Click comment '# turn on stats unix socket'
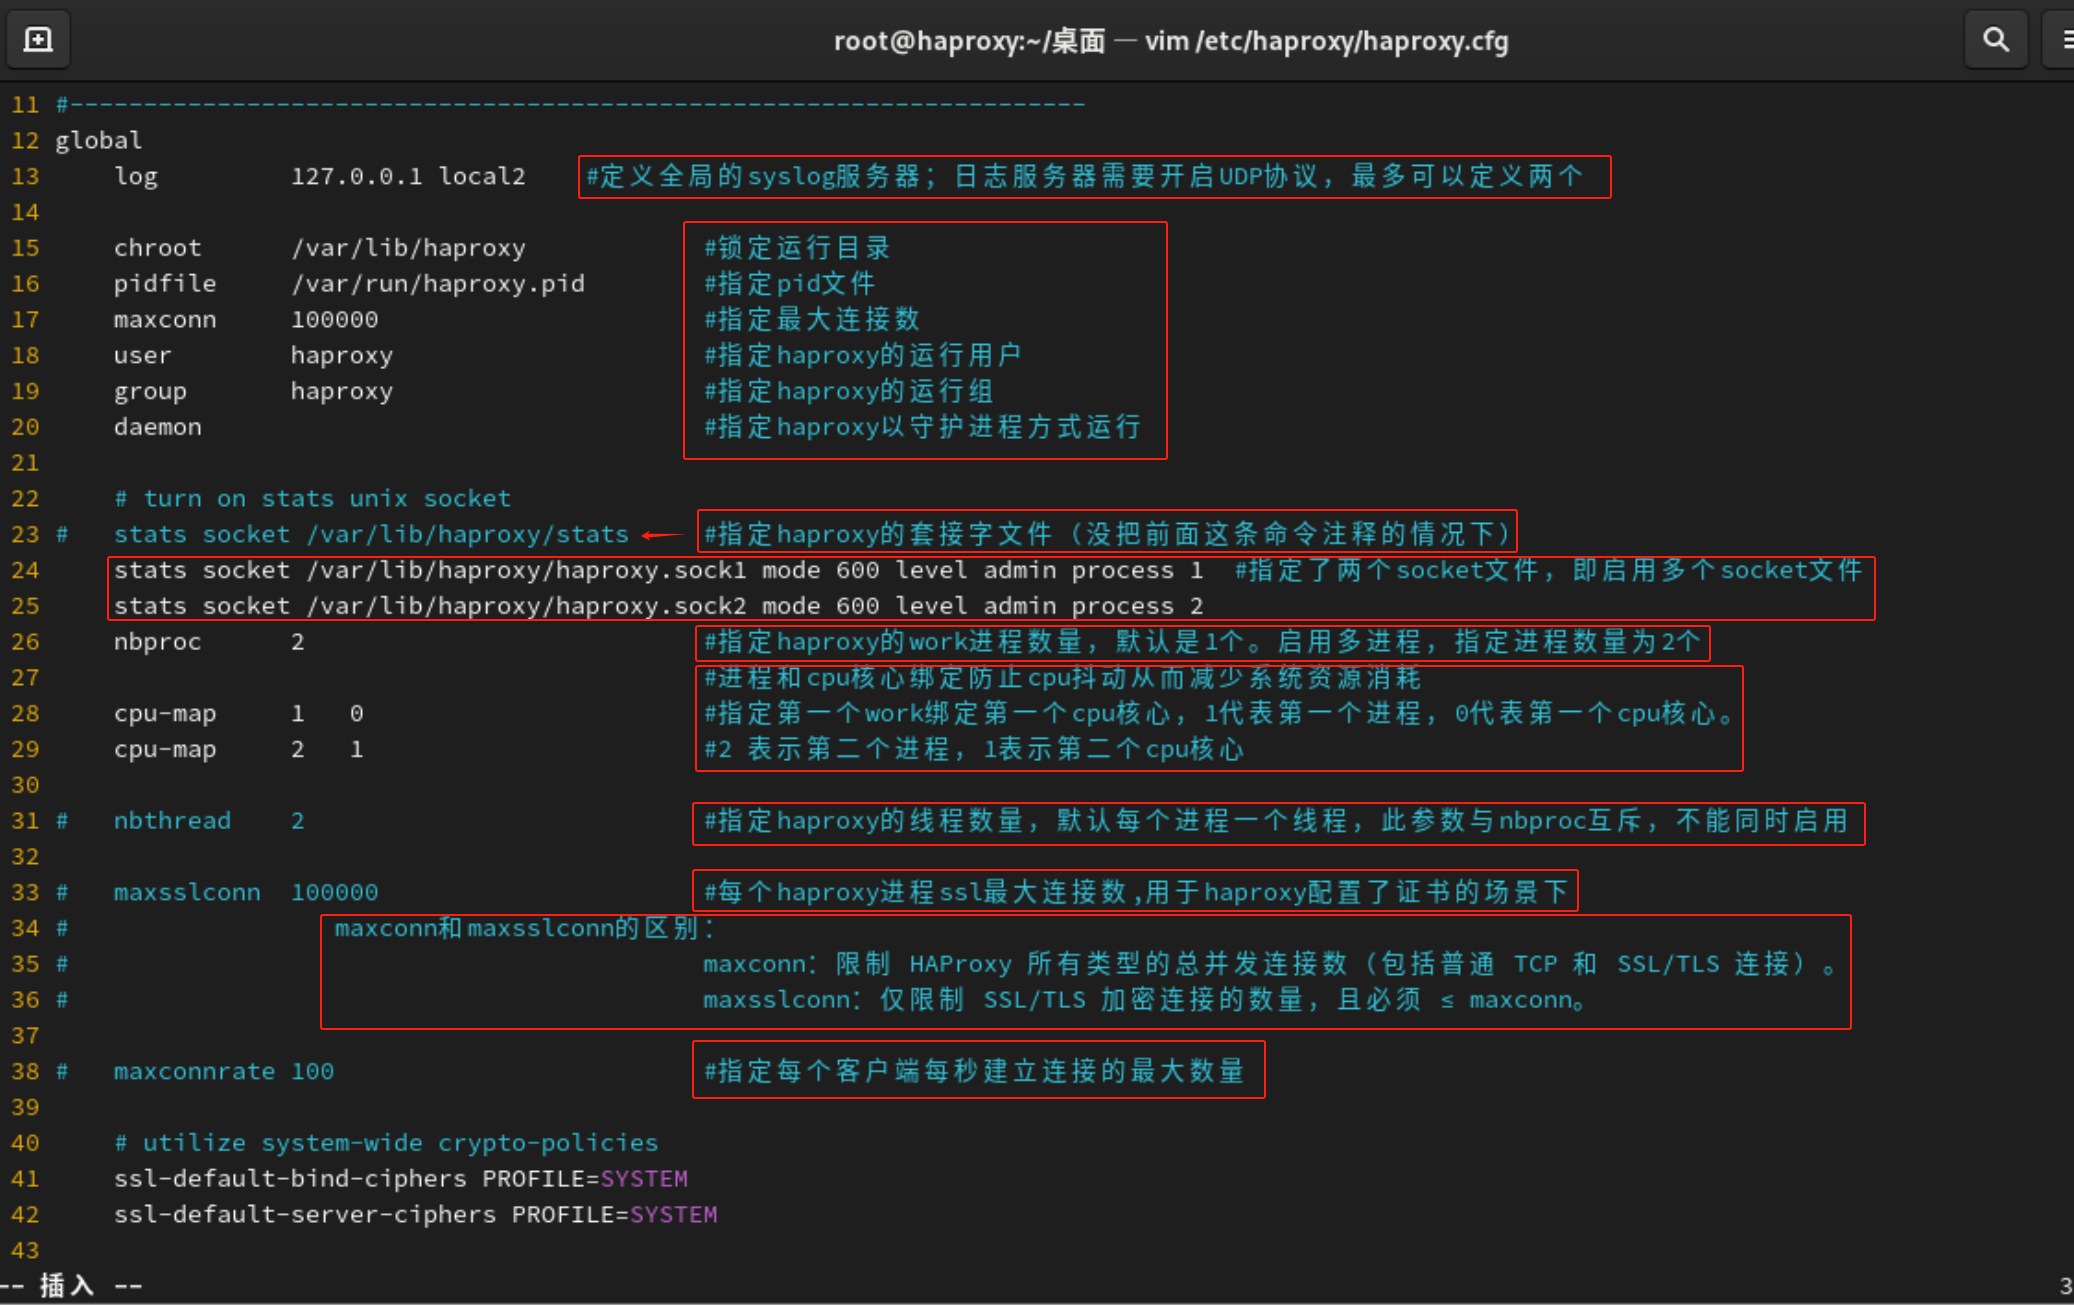The image size is (2074, 1305). 312,498
